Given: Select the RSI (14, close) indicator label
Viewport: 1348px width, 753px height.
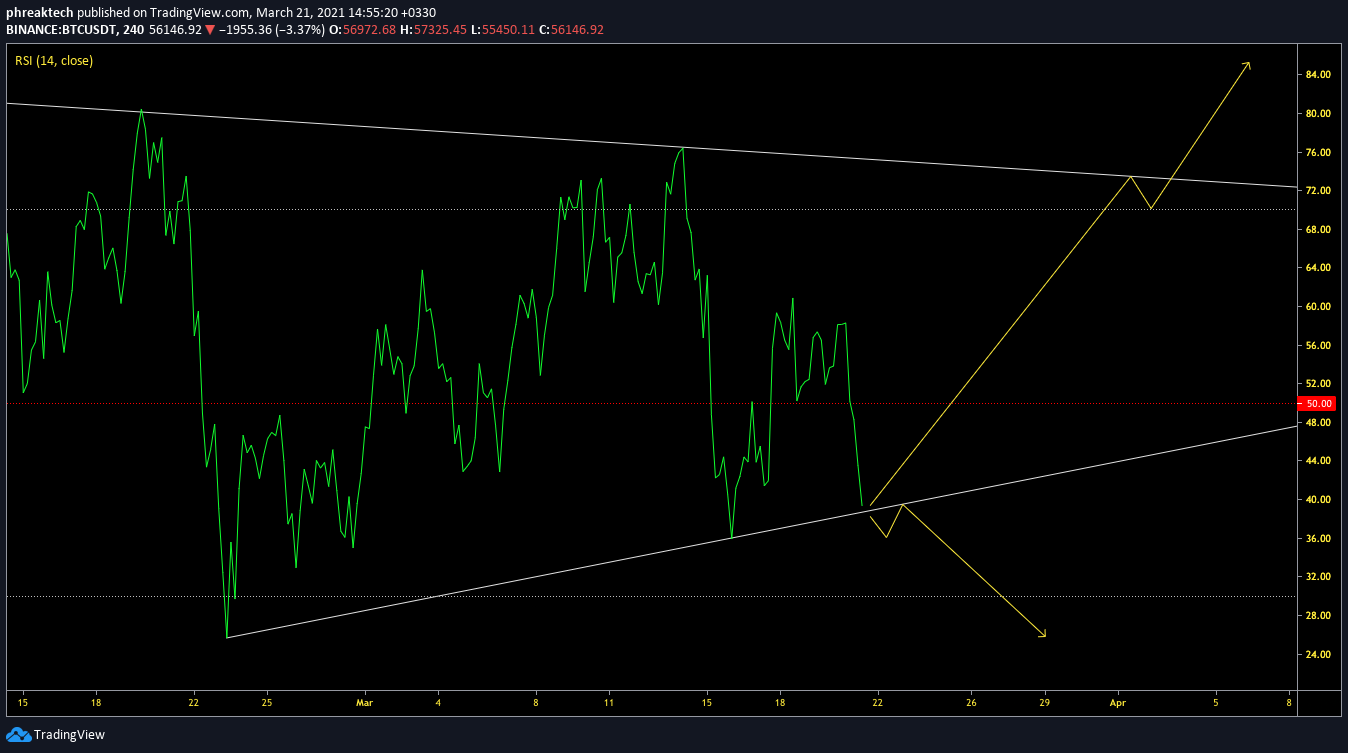Looking at the screenshot, I should point(54,61).
